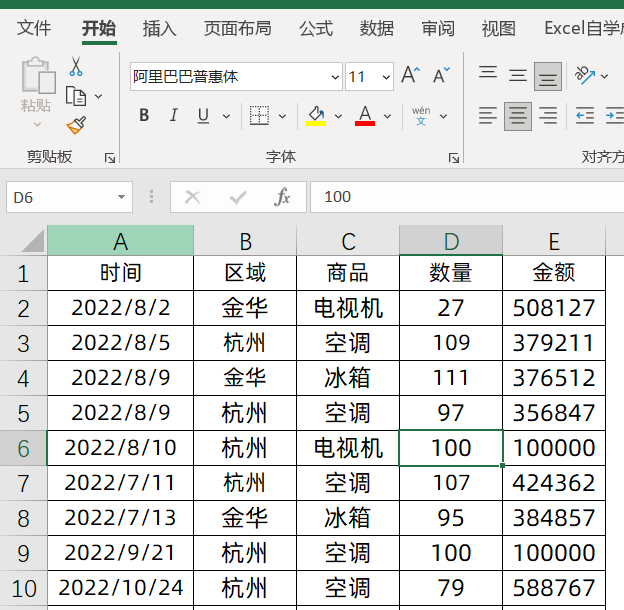Toggle Italic formatting
The image size is (624, 610).
coord(174,116)
